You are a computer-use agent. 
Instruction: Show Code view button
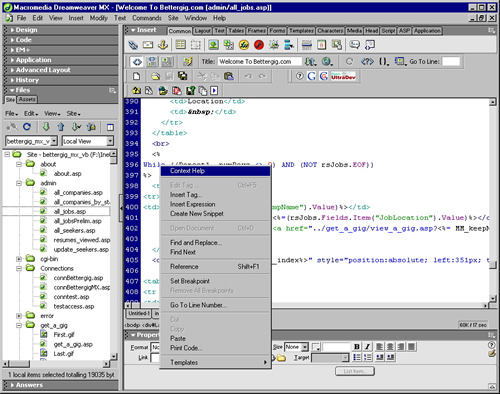pos(137,62)
